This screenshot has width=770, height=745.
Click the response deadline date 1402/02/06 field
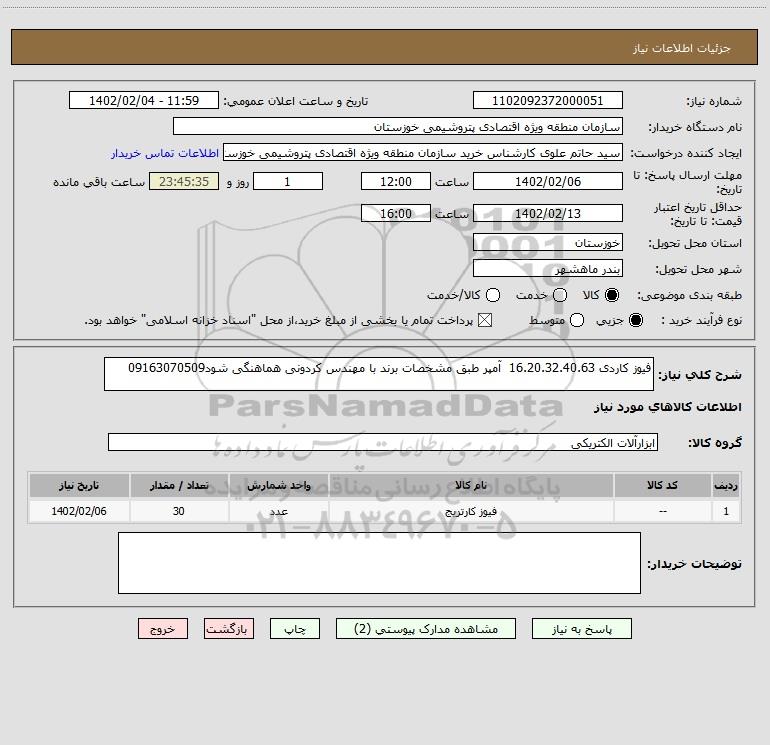pyautogui.click(x=548, y=181)
